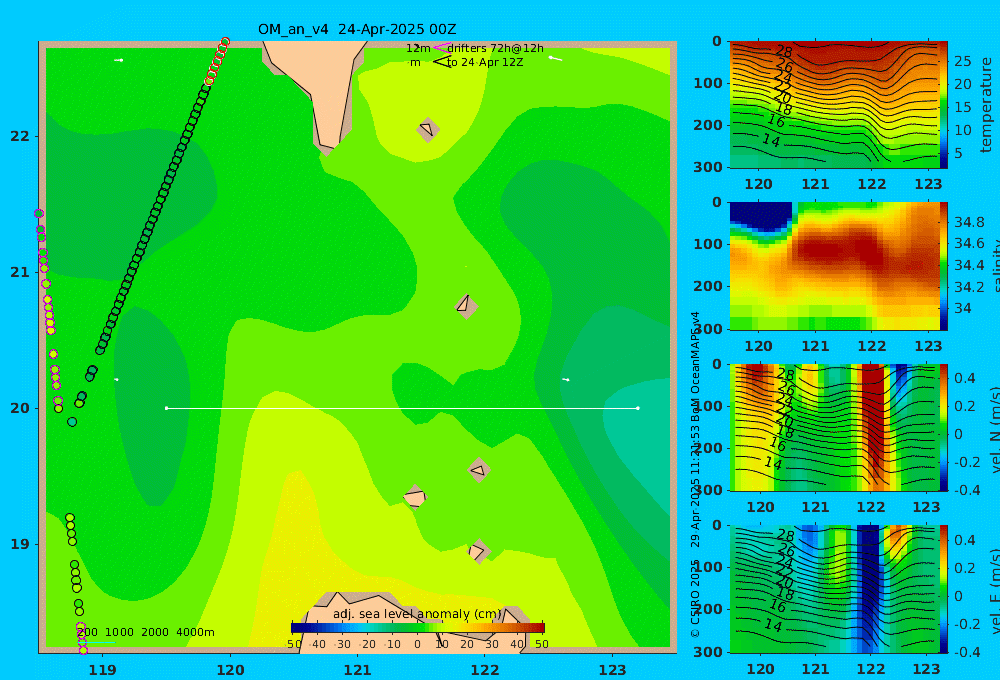Click the 'to 24 Apr 12Z' legend text
The image size is (1000, 680).
(485, 62)
